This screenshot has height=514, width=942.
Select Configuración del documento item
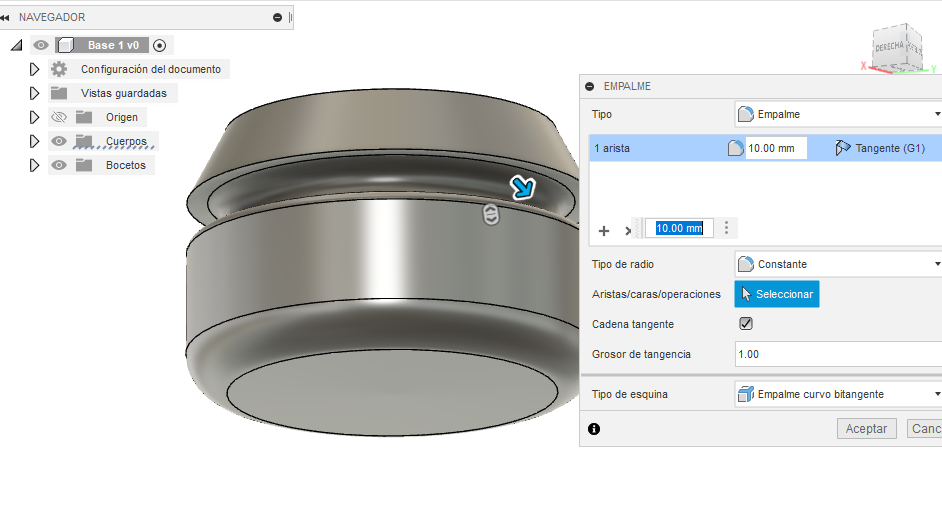click(x=151, y=69)
